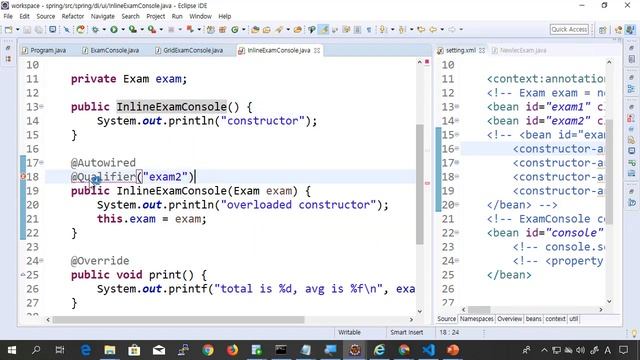Expand the Debug configurations dropdown
The width and height of the screenshot is (640, 360).
tap(104, 29)
